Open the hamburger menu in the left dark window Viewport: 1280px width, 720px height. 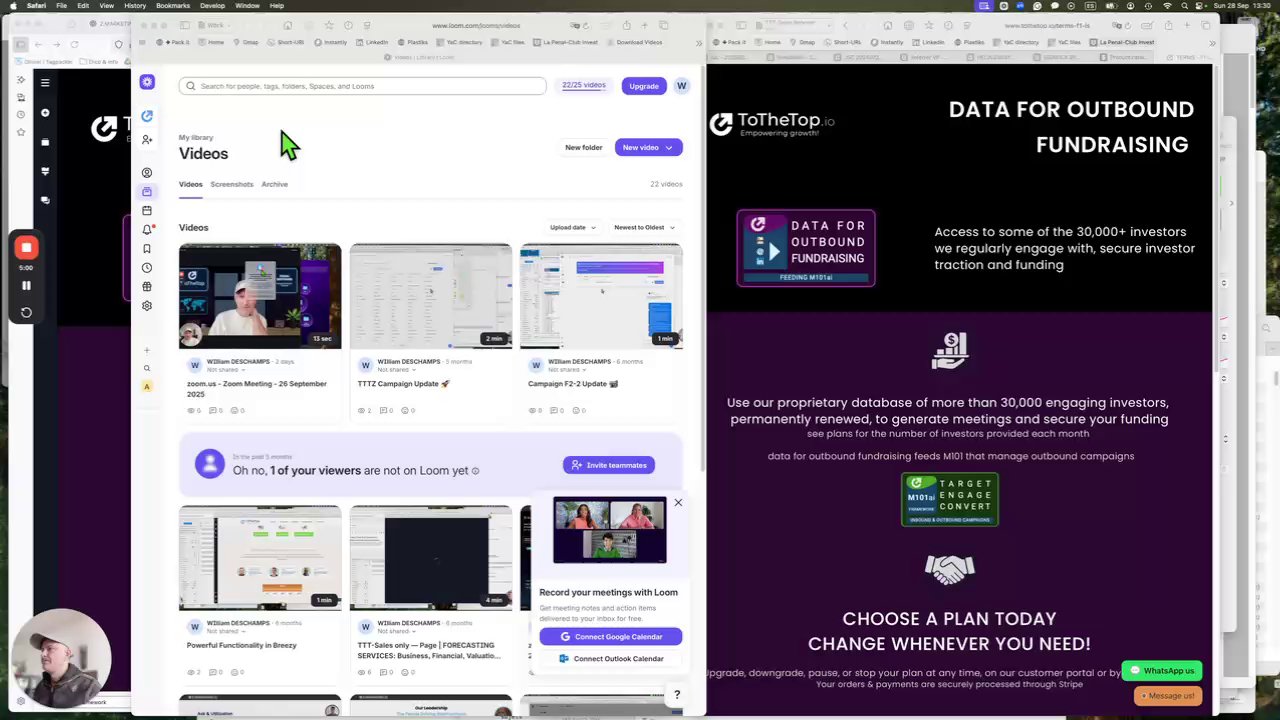pyautogui.click(x=45, y=83)
